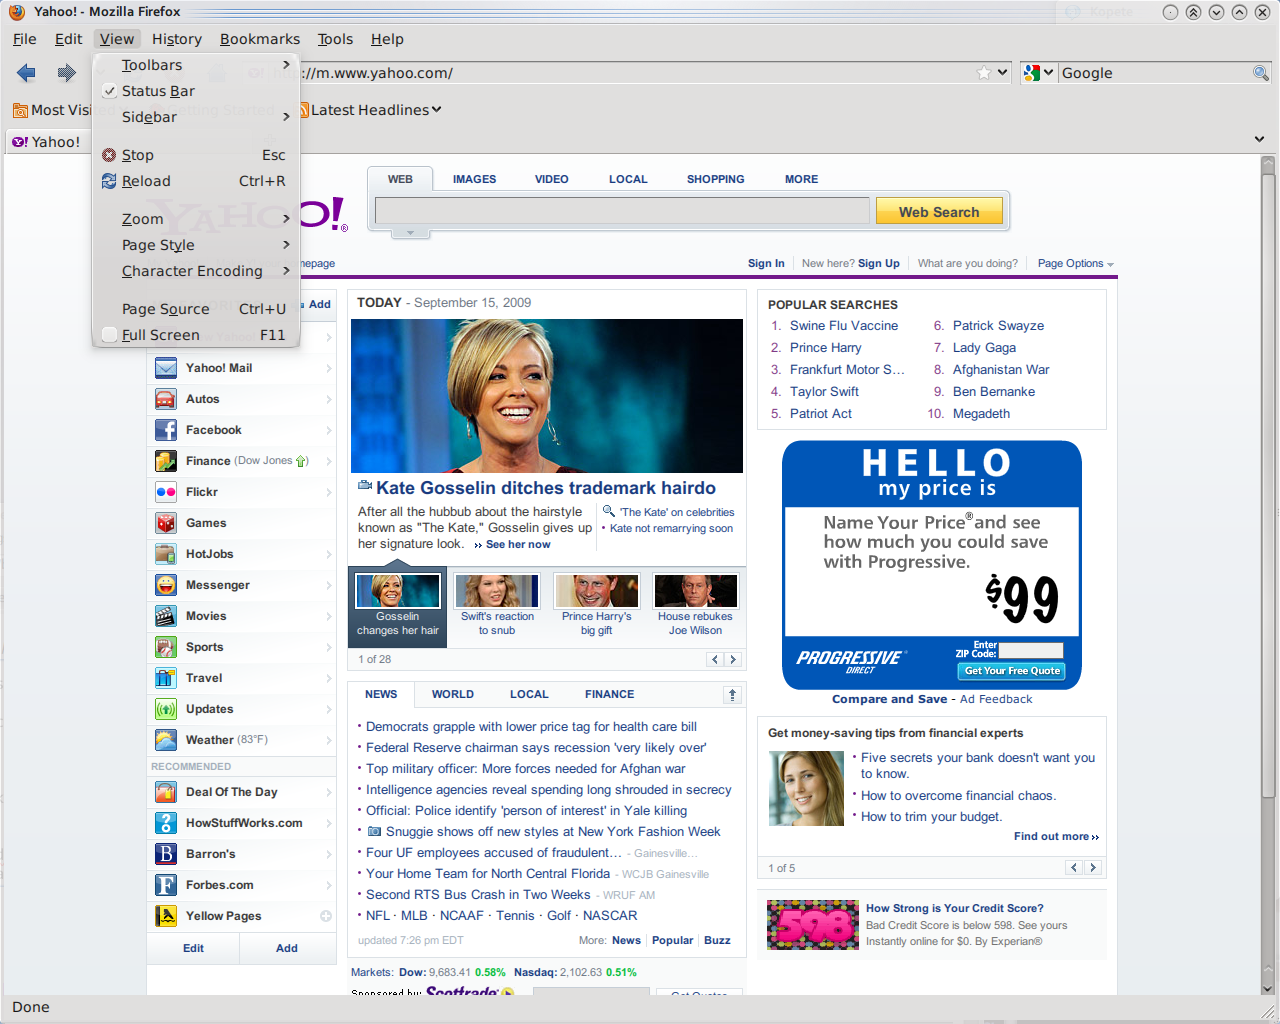Collapse the news module with the up-arrow button
Screen dimensions: 1280x1024
(x=732, y=694)
